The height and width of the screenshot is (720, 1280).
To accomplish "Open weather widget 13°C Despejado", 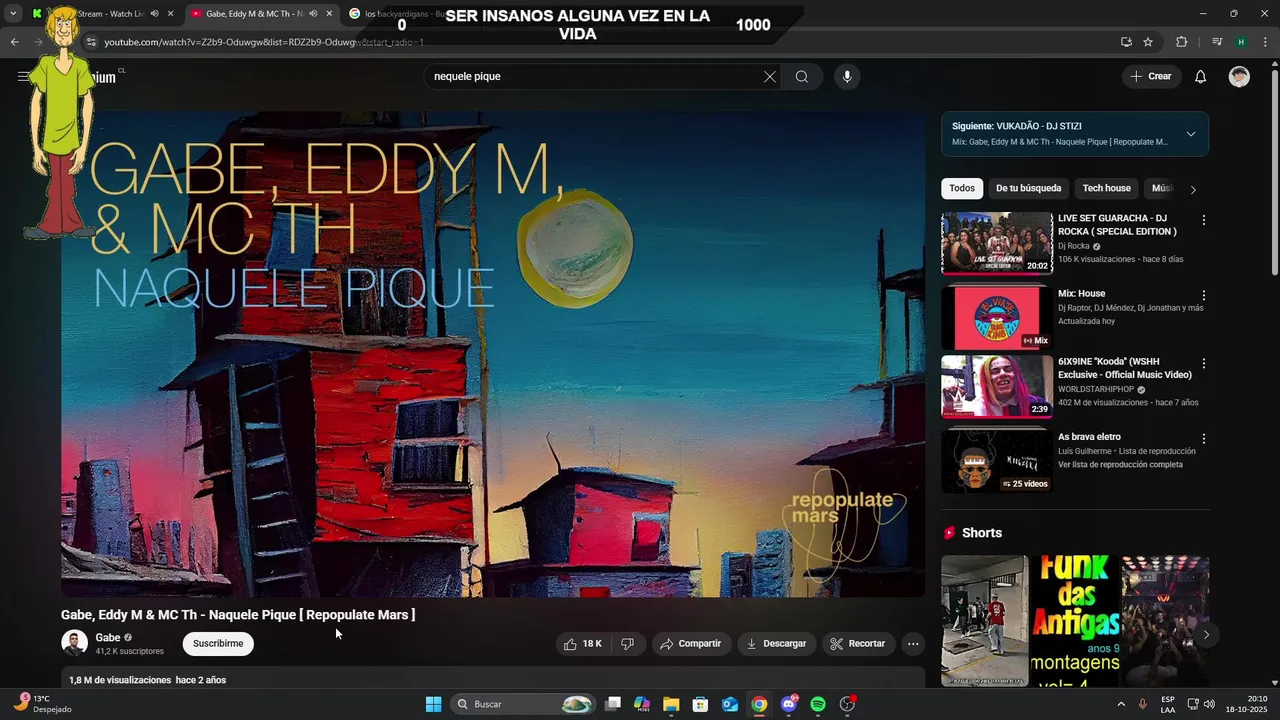I will (x=42, y=704).
